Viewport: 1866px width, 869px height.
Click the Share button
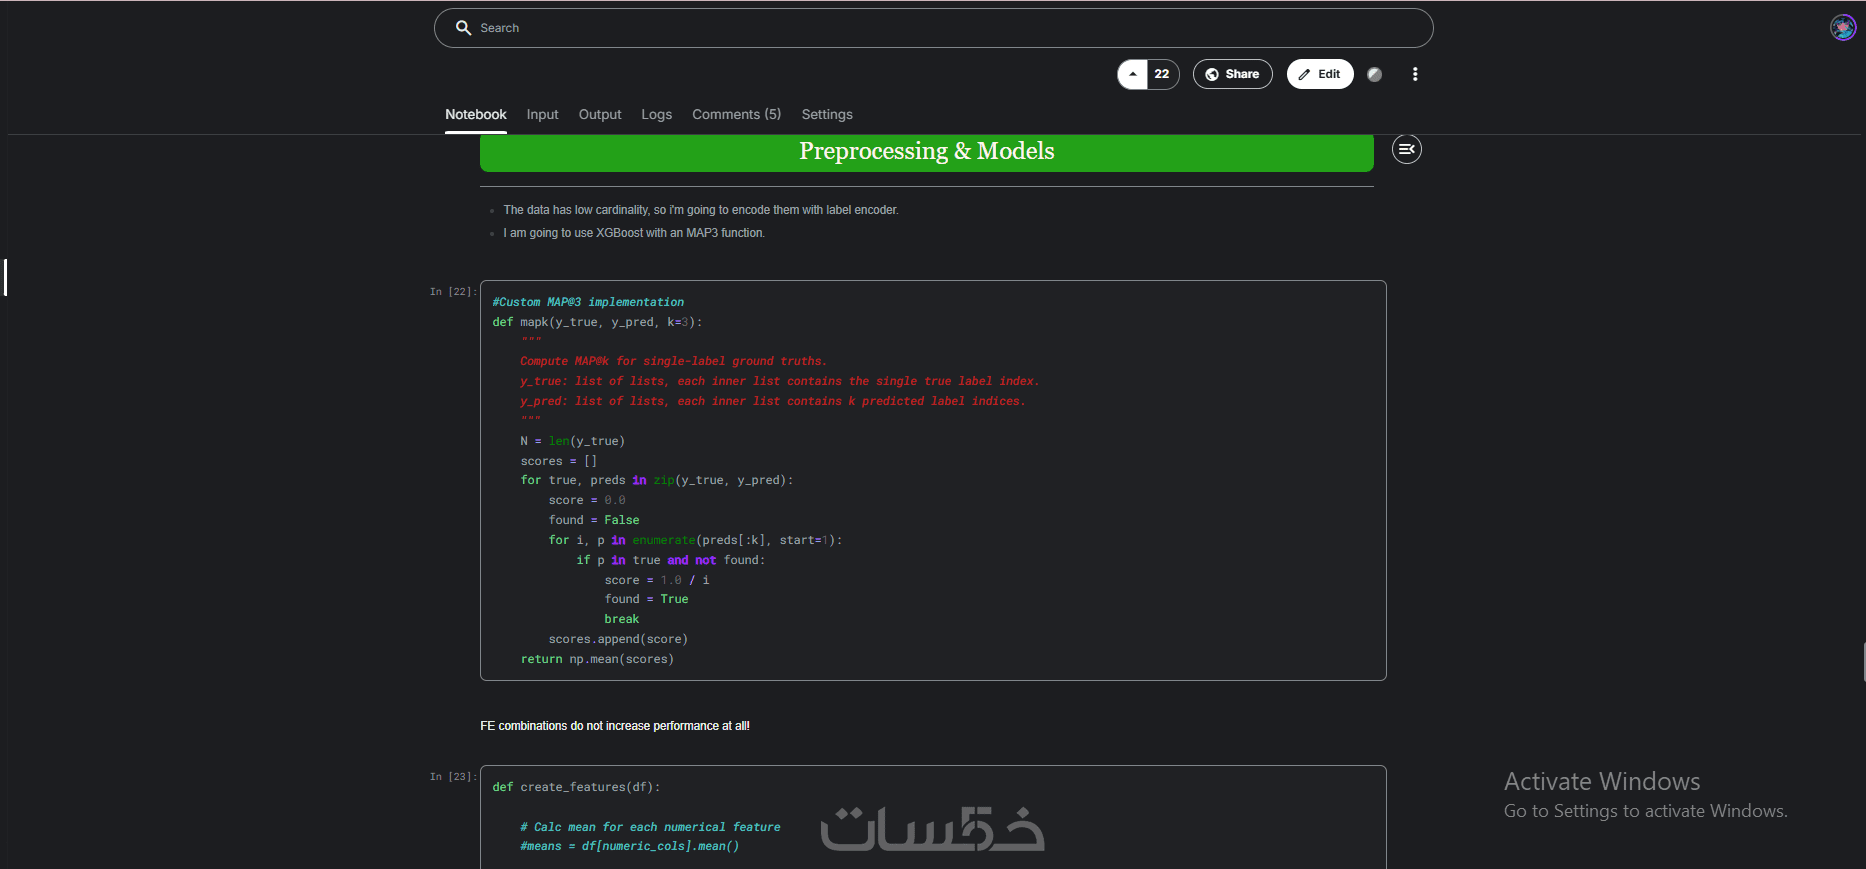tap(1232, 74)
